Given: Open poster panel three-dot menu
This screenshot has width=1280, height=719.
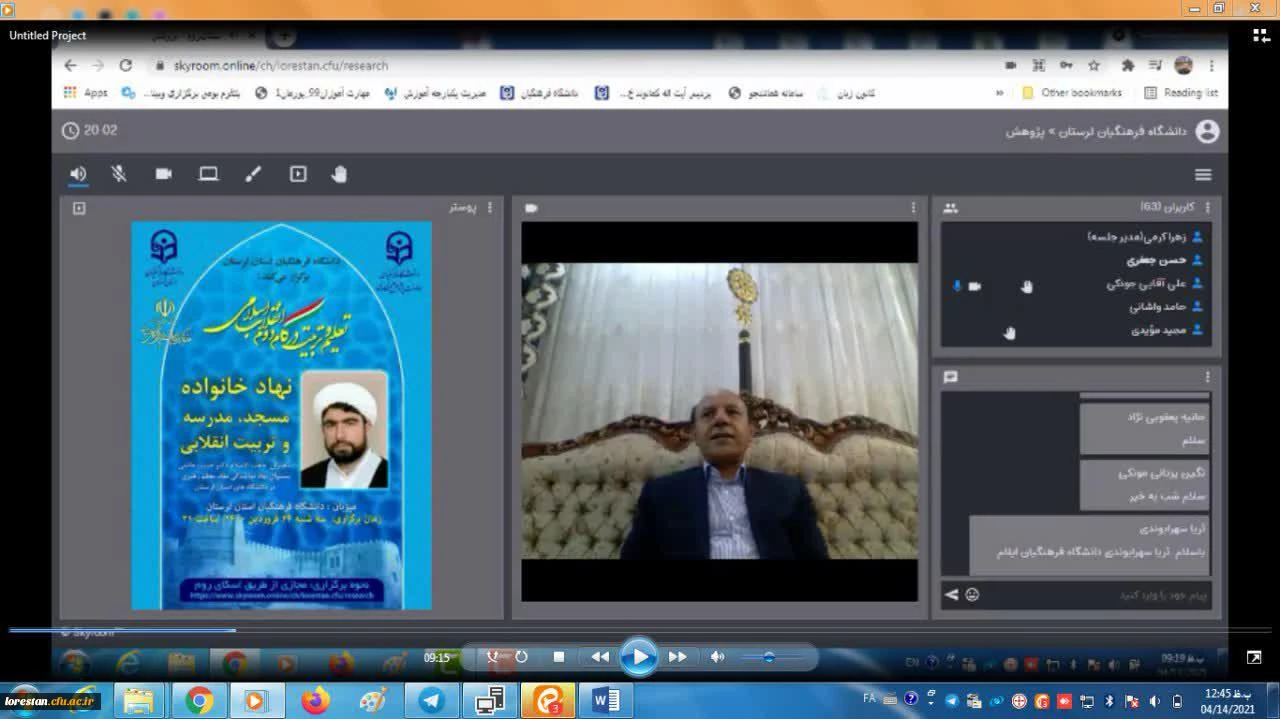Looking at the screenshot, I should click(x=489, y=208).
